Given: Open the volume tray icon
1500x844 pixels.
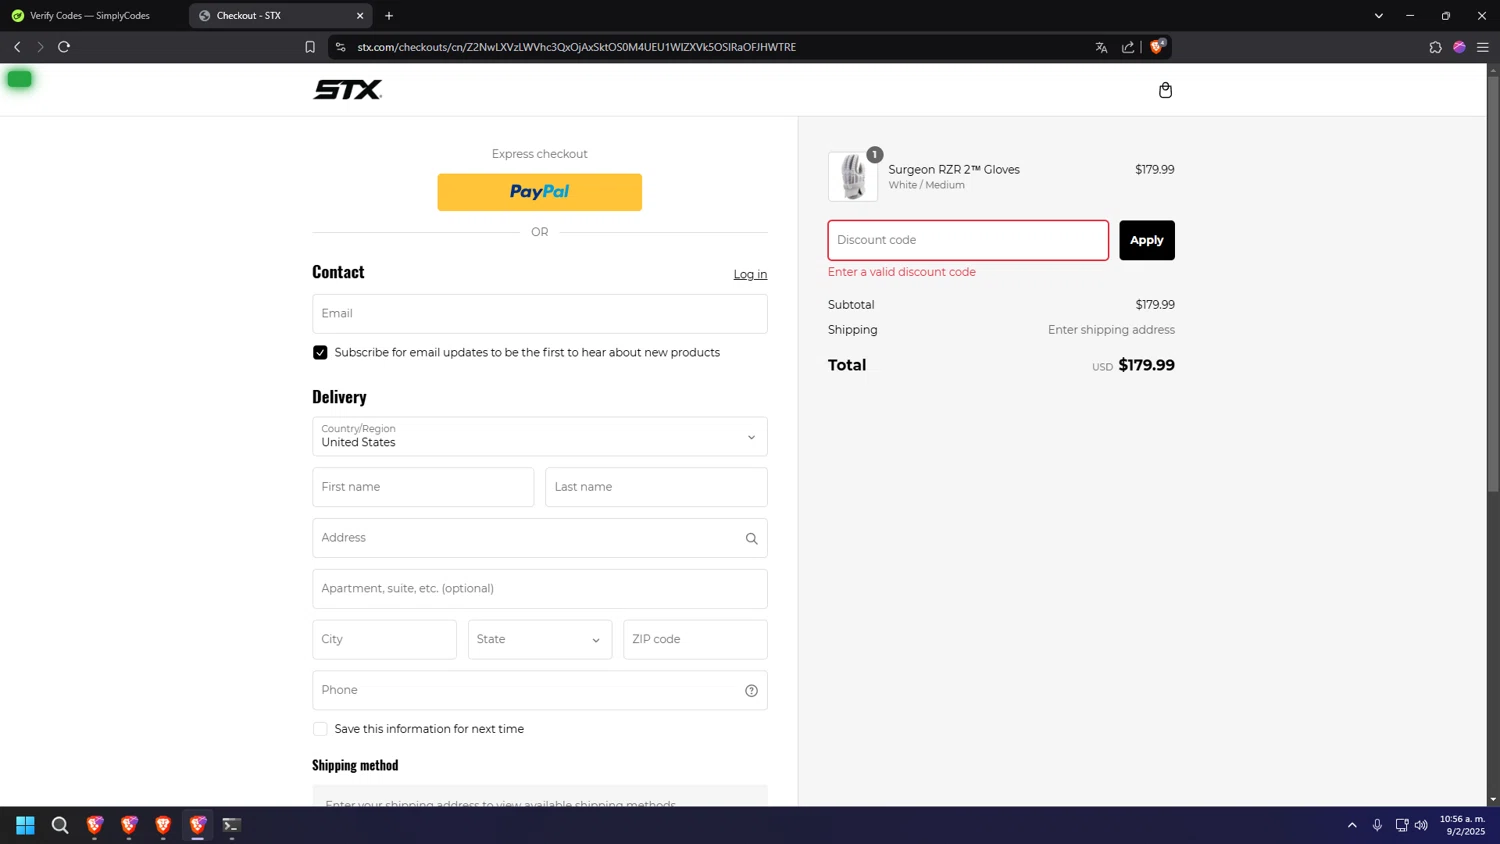Looking at the screenshot, I should click(1421, 825).
